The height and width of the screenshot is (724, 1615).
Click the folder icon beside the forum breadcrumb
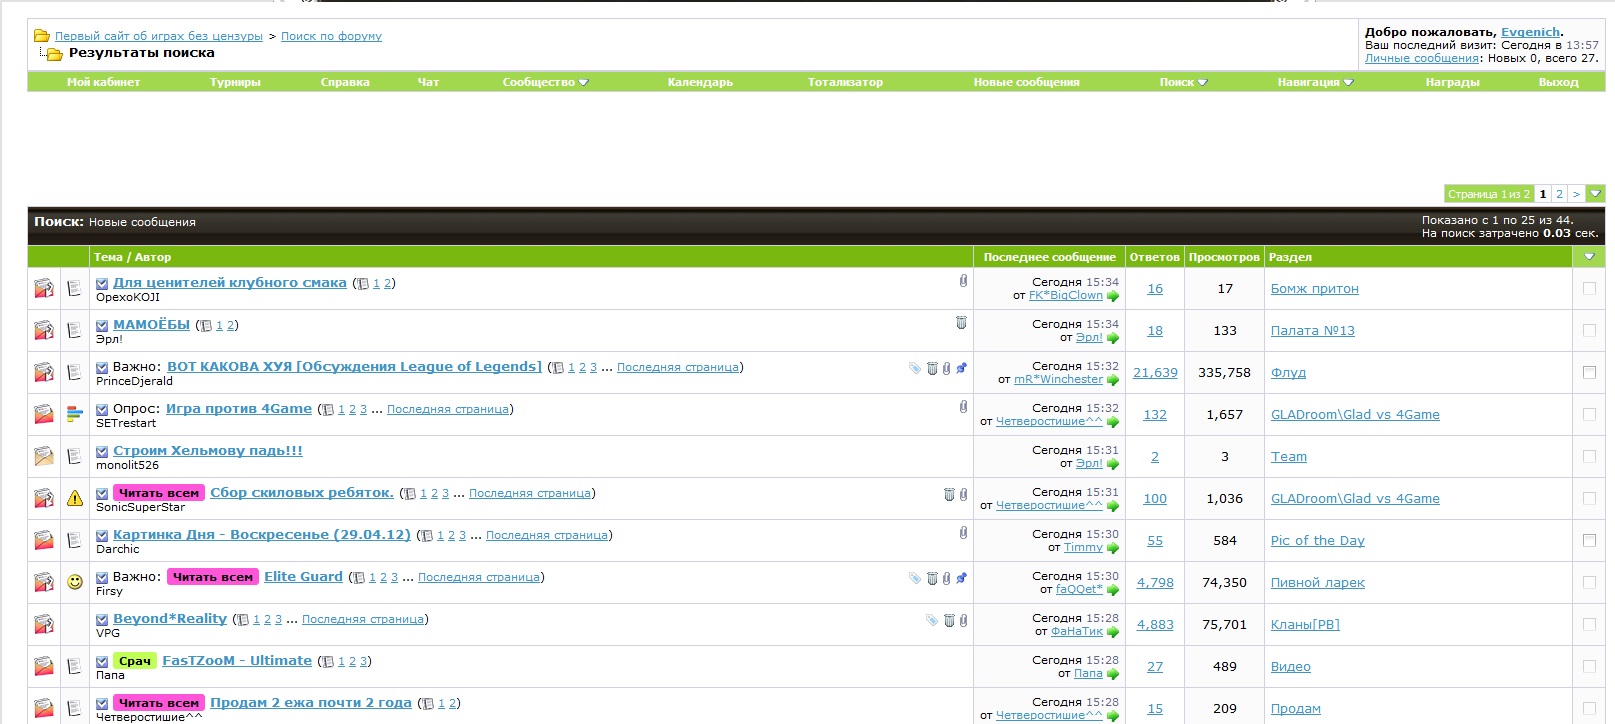coord(42,36)
